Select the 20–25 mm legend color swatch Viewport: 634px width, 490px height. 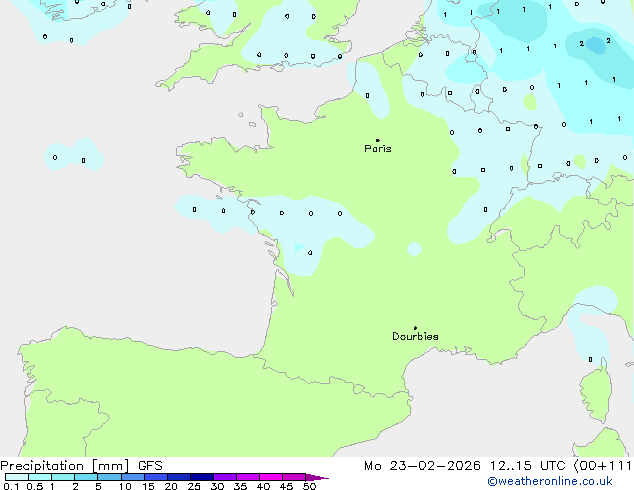tap(178, 477)
